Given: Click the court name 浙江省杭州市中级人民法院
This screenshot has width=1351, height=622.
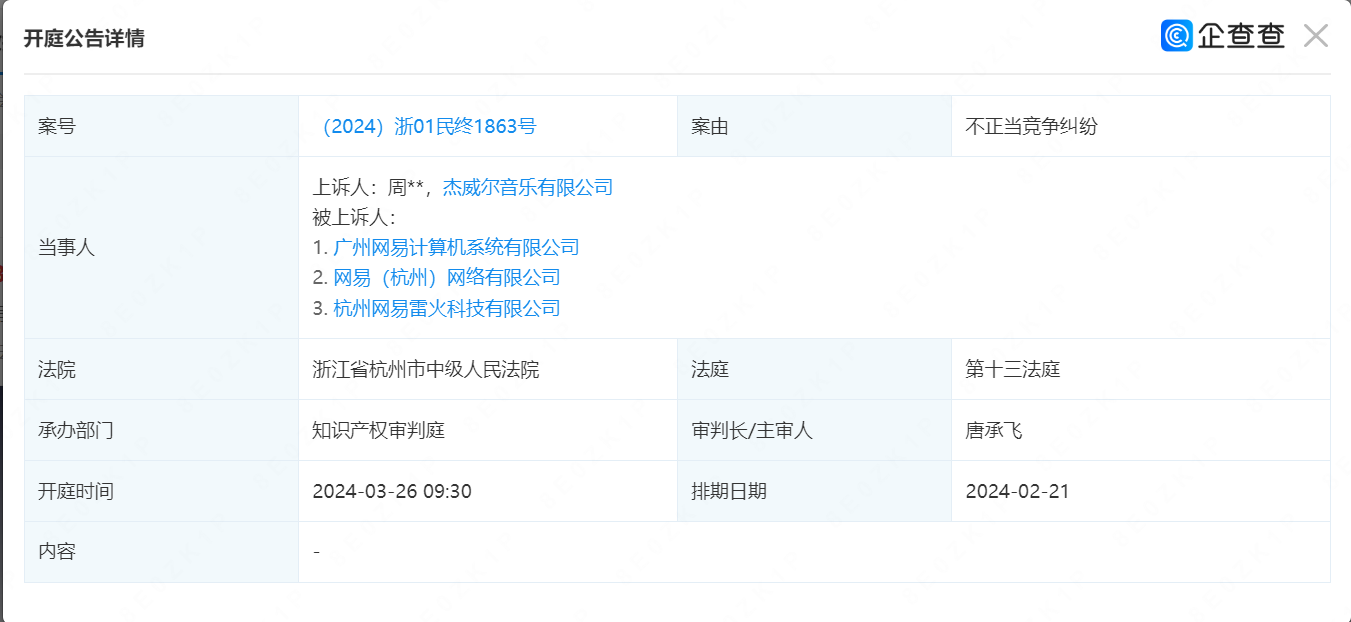Looking at the screenshot, I should 425,370.
